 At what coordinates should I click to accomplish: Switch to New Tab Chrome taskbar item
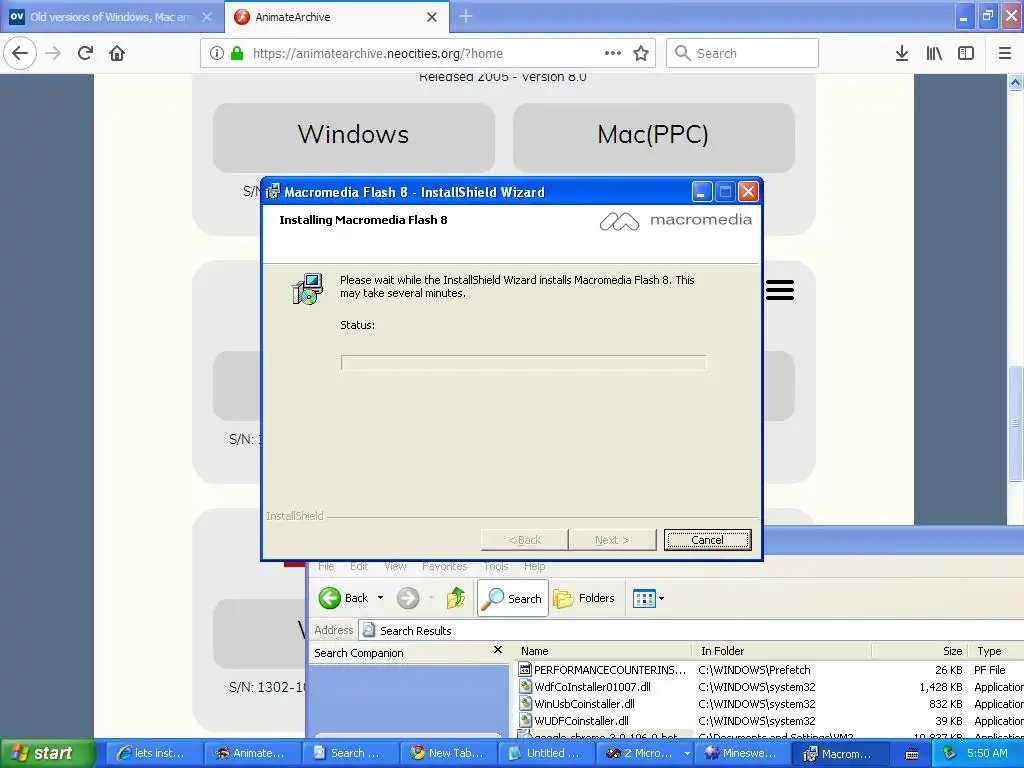coord(447,753)
